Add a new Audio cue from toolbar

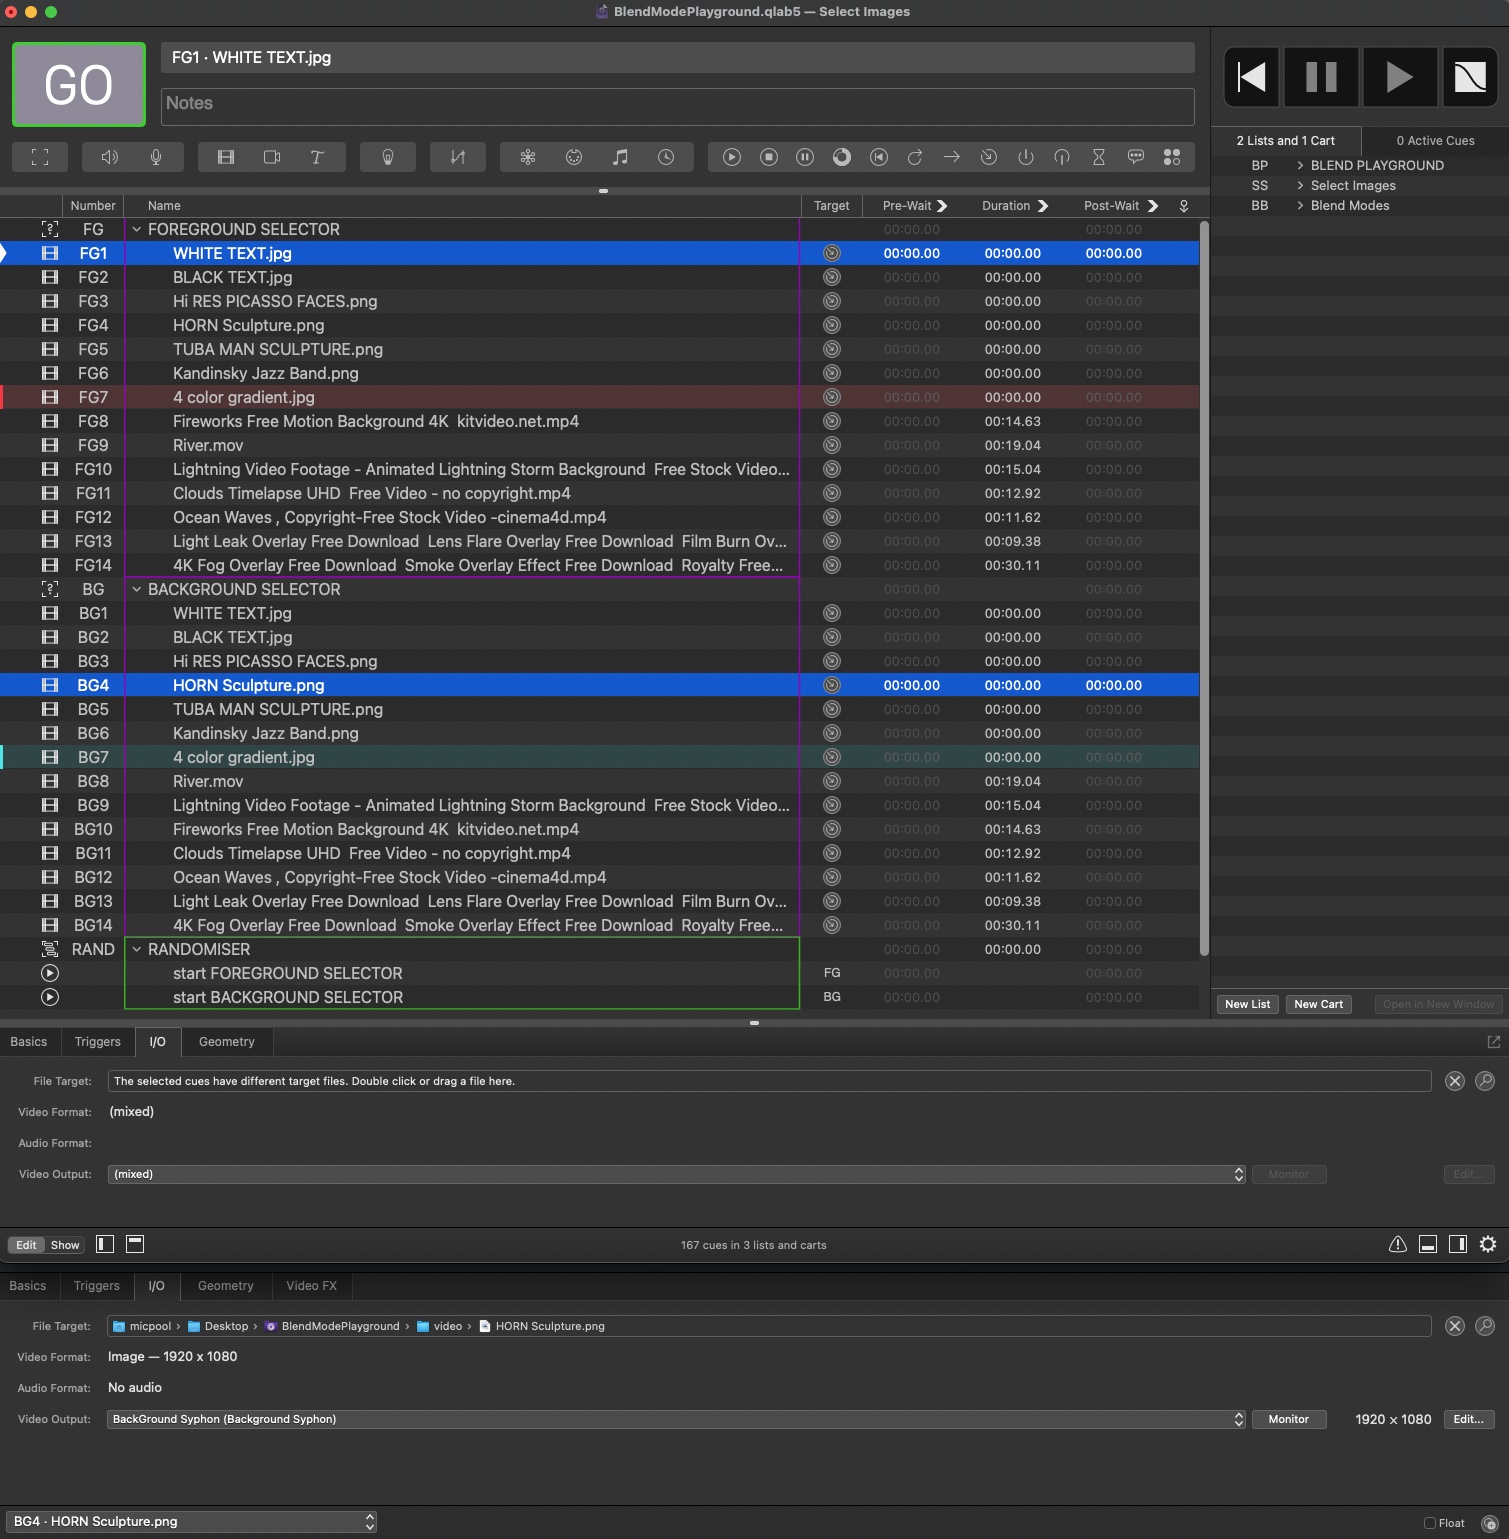pos(110,157)
